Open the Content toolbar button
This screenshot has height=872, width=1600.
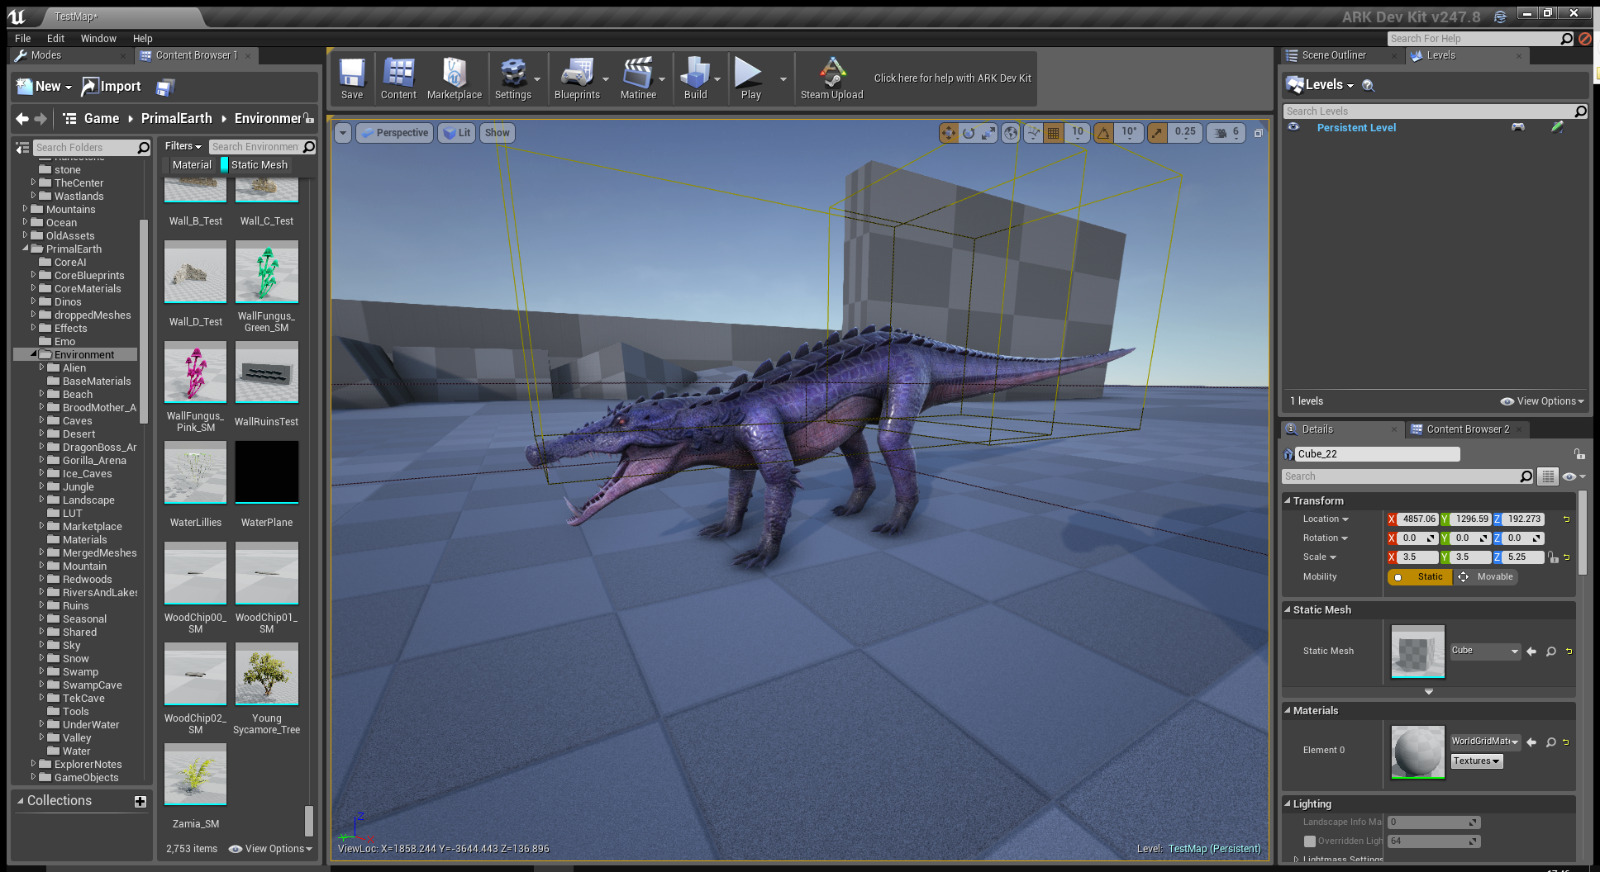tap(398, 79)
